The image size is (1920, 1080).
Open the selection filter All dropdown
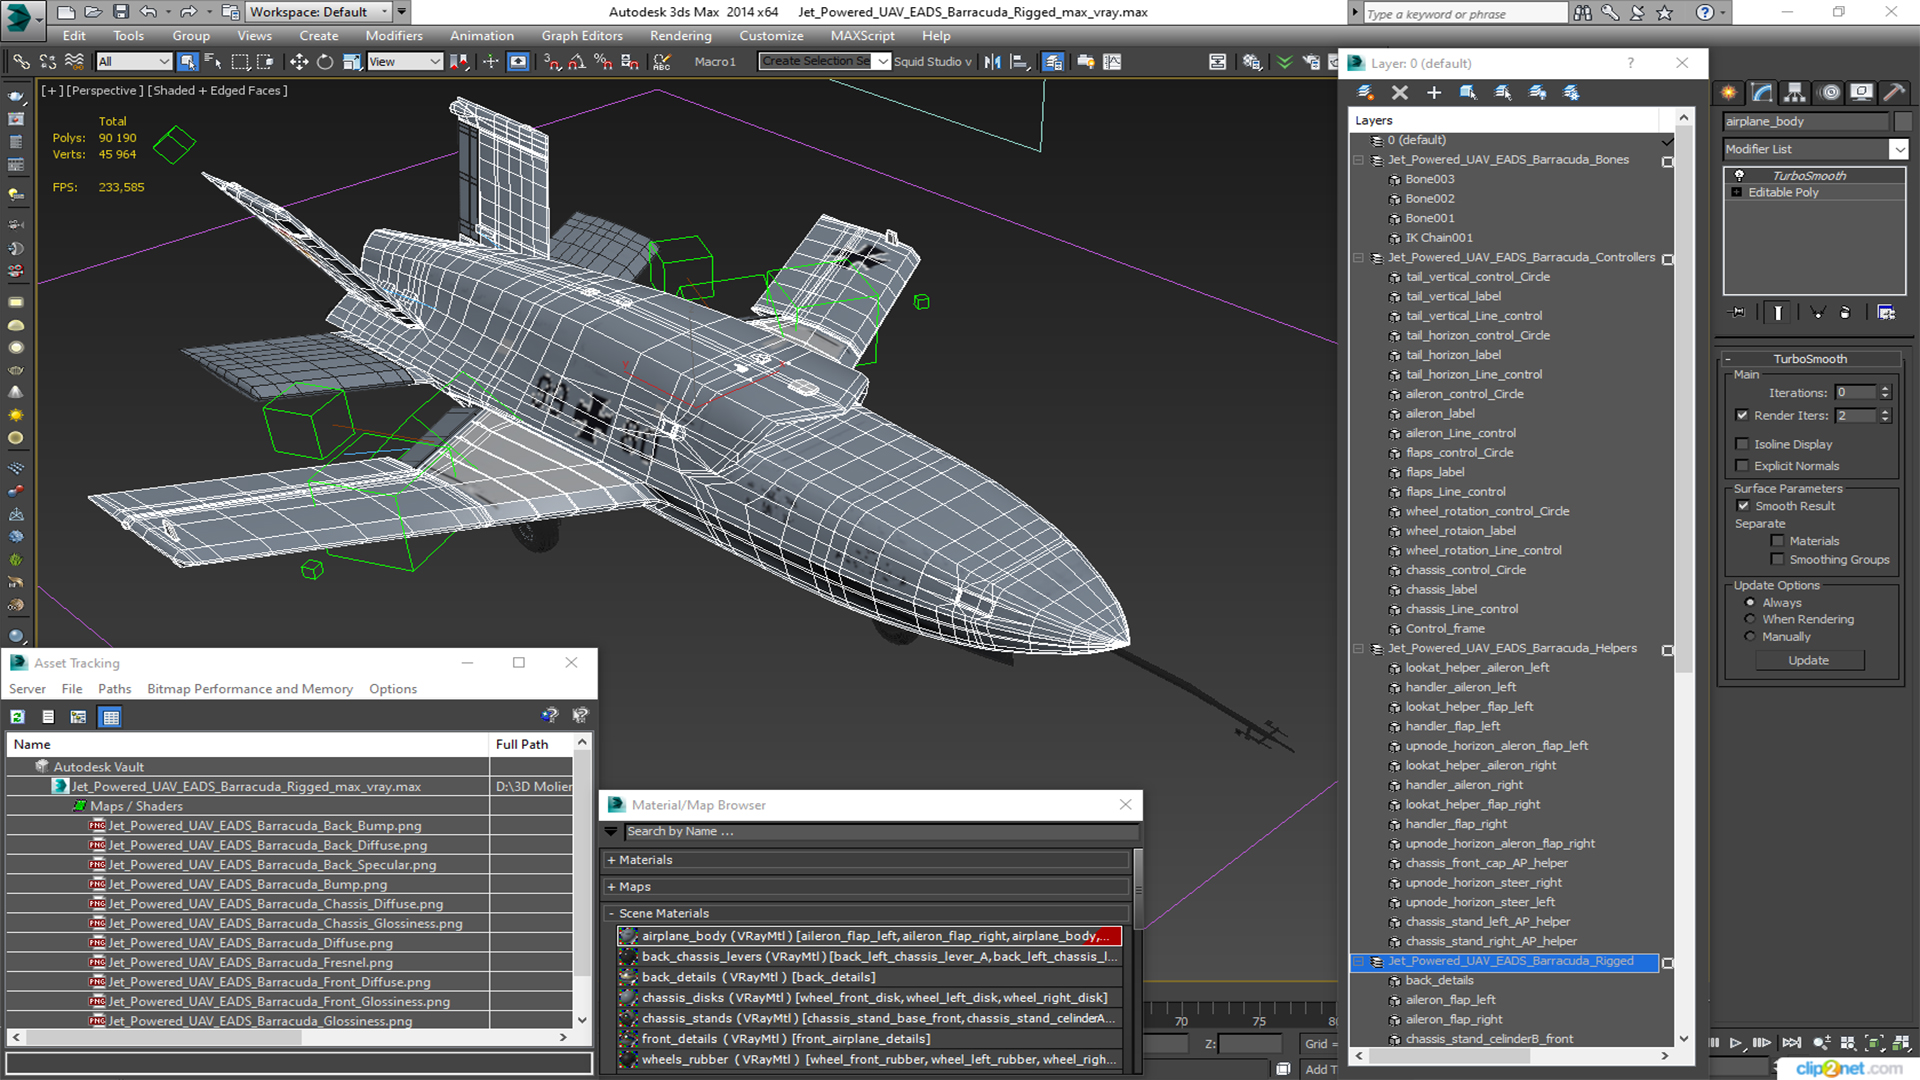point(134,62)
